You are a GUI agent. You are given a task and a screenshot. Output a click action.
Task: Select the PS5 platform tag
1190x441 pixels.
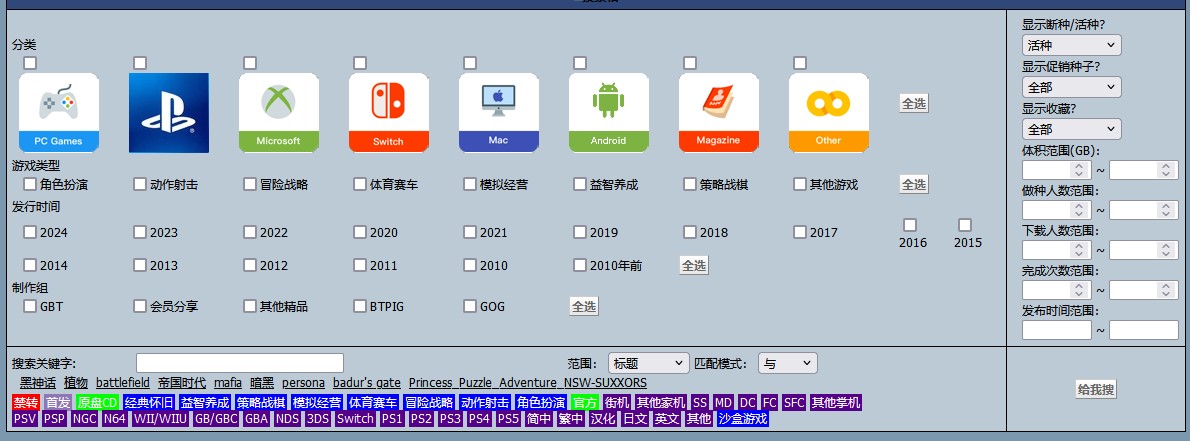tap(508, 418)
